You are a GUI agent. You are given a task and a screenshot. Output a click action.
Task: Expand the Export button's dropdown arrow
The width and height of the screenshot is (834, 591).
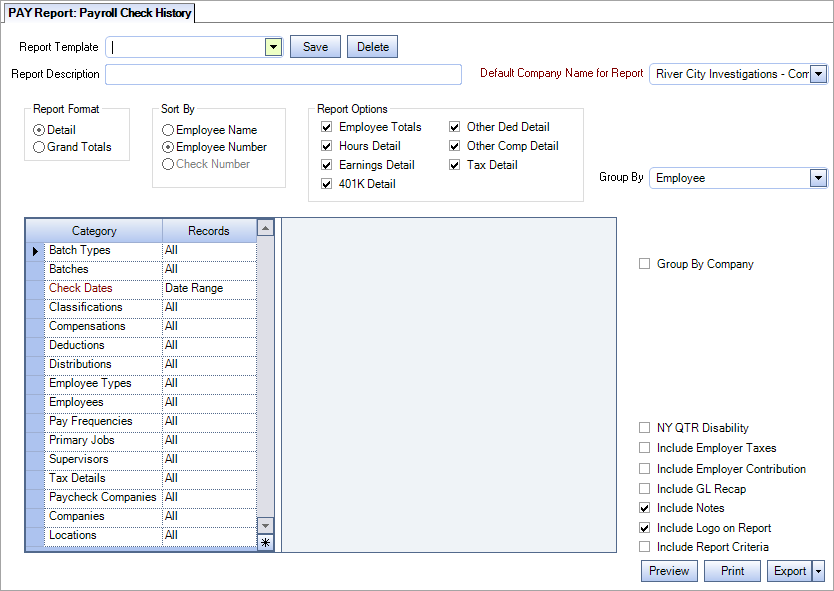[818, 570]
